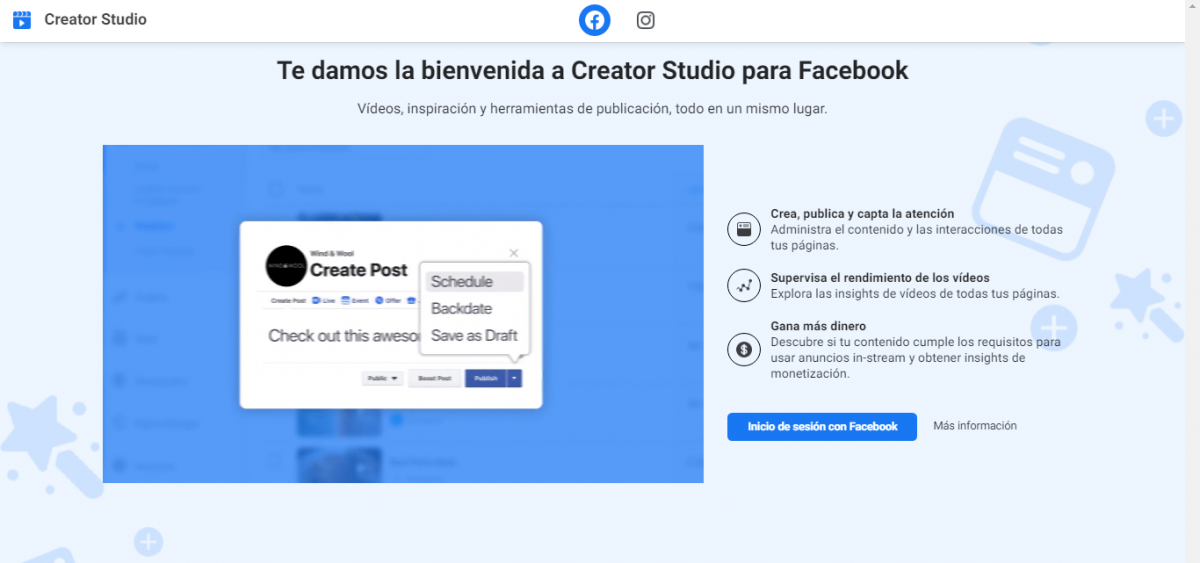The image size is (1200, 563).
Task: Open the 'Más información' link
Action: 975,426
